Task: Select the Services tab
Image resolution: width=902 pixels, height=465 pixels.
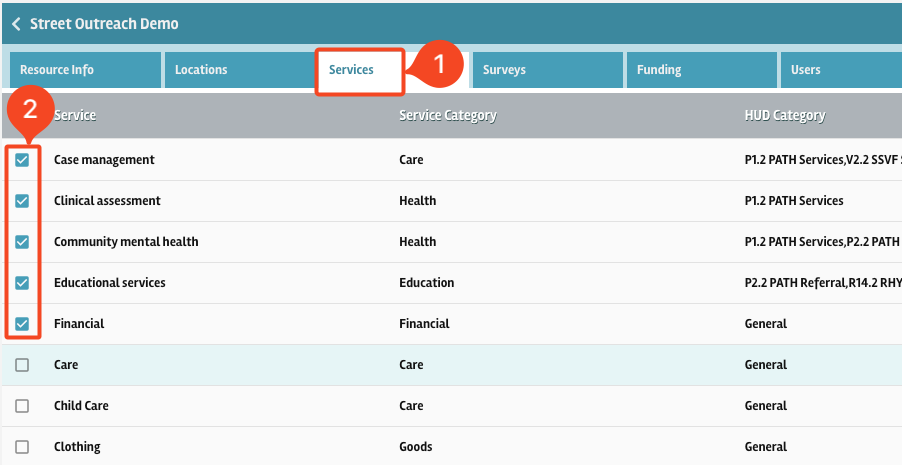Action: click(352, 70)
